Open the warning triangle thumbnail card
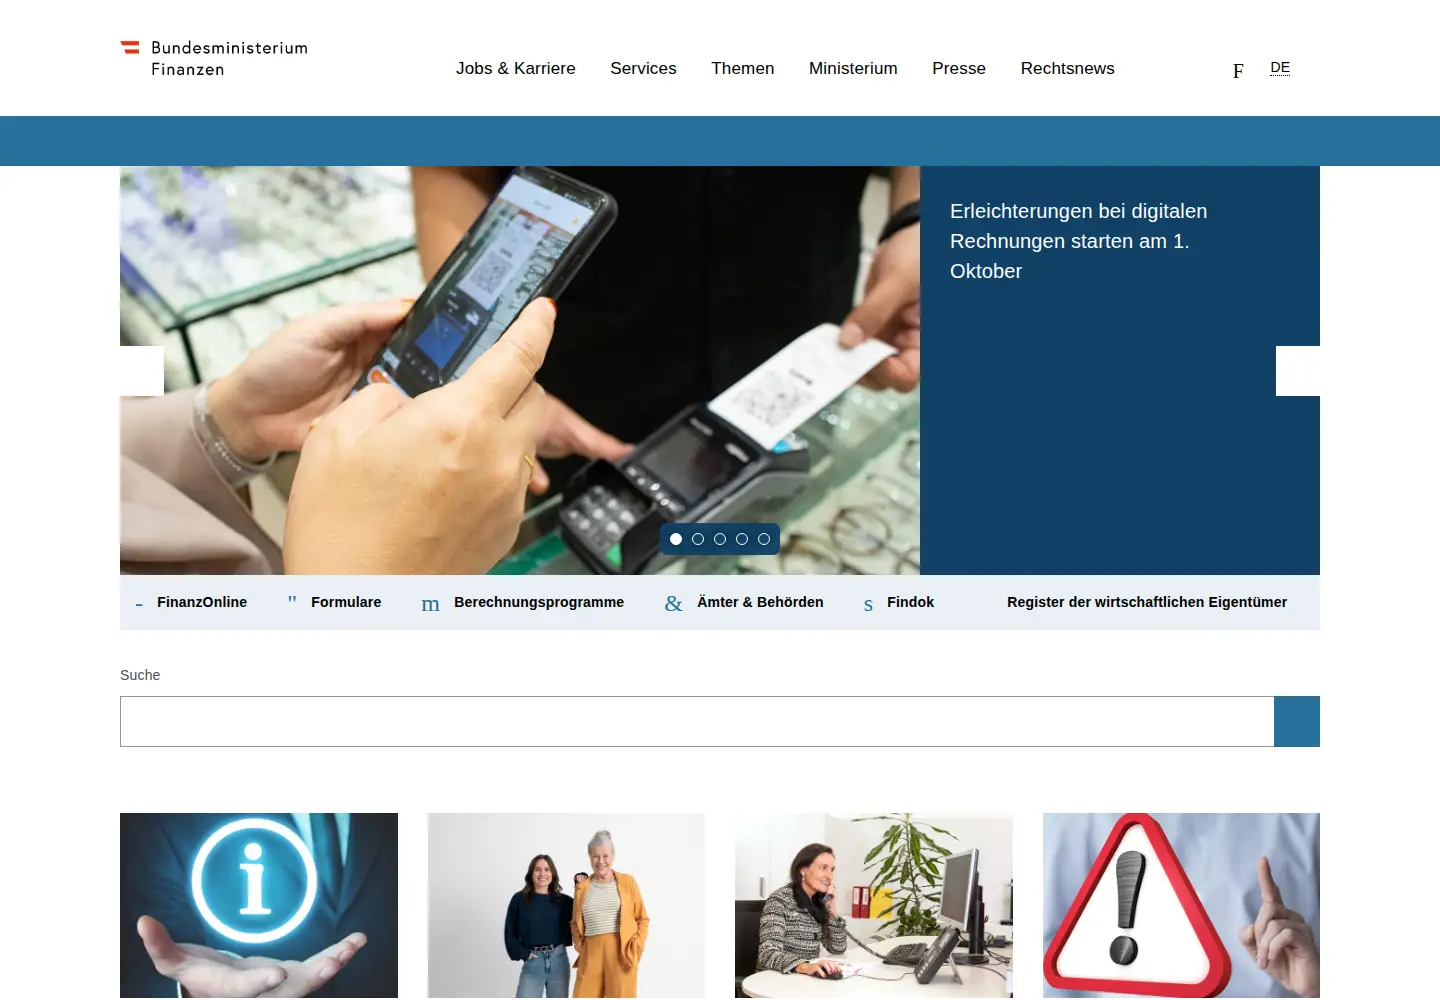 point(1181,905)
